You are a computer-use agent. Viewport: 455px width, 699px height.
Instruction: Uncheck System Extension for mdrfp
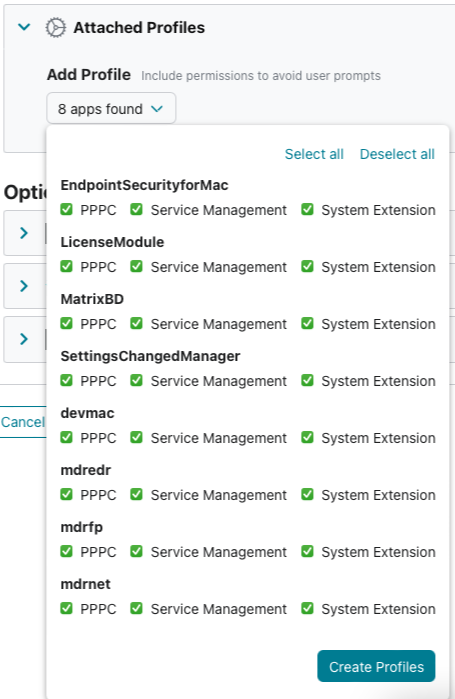[307, 551]
